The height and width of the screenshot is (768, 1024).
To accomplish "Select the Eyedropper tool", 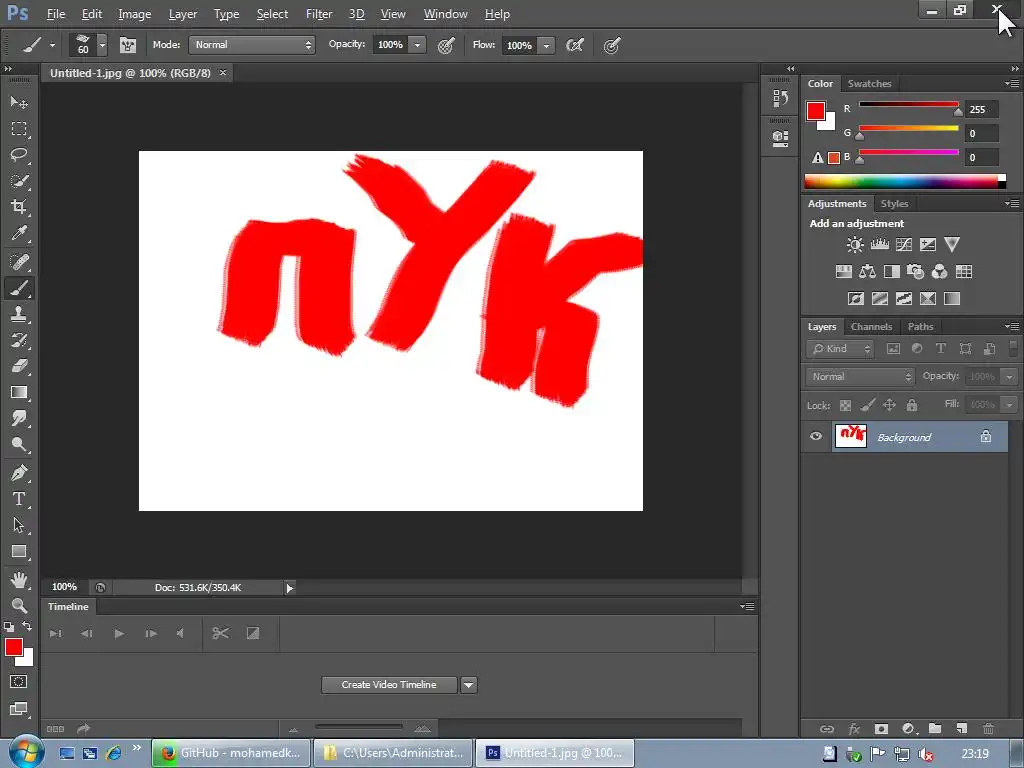I will (x=19, y=233).
